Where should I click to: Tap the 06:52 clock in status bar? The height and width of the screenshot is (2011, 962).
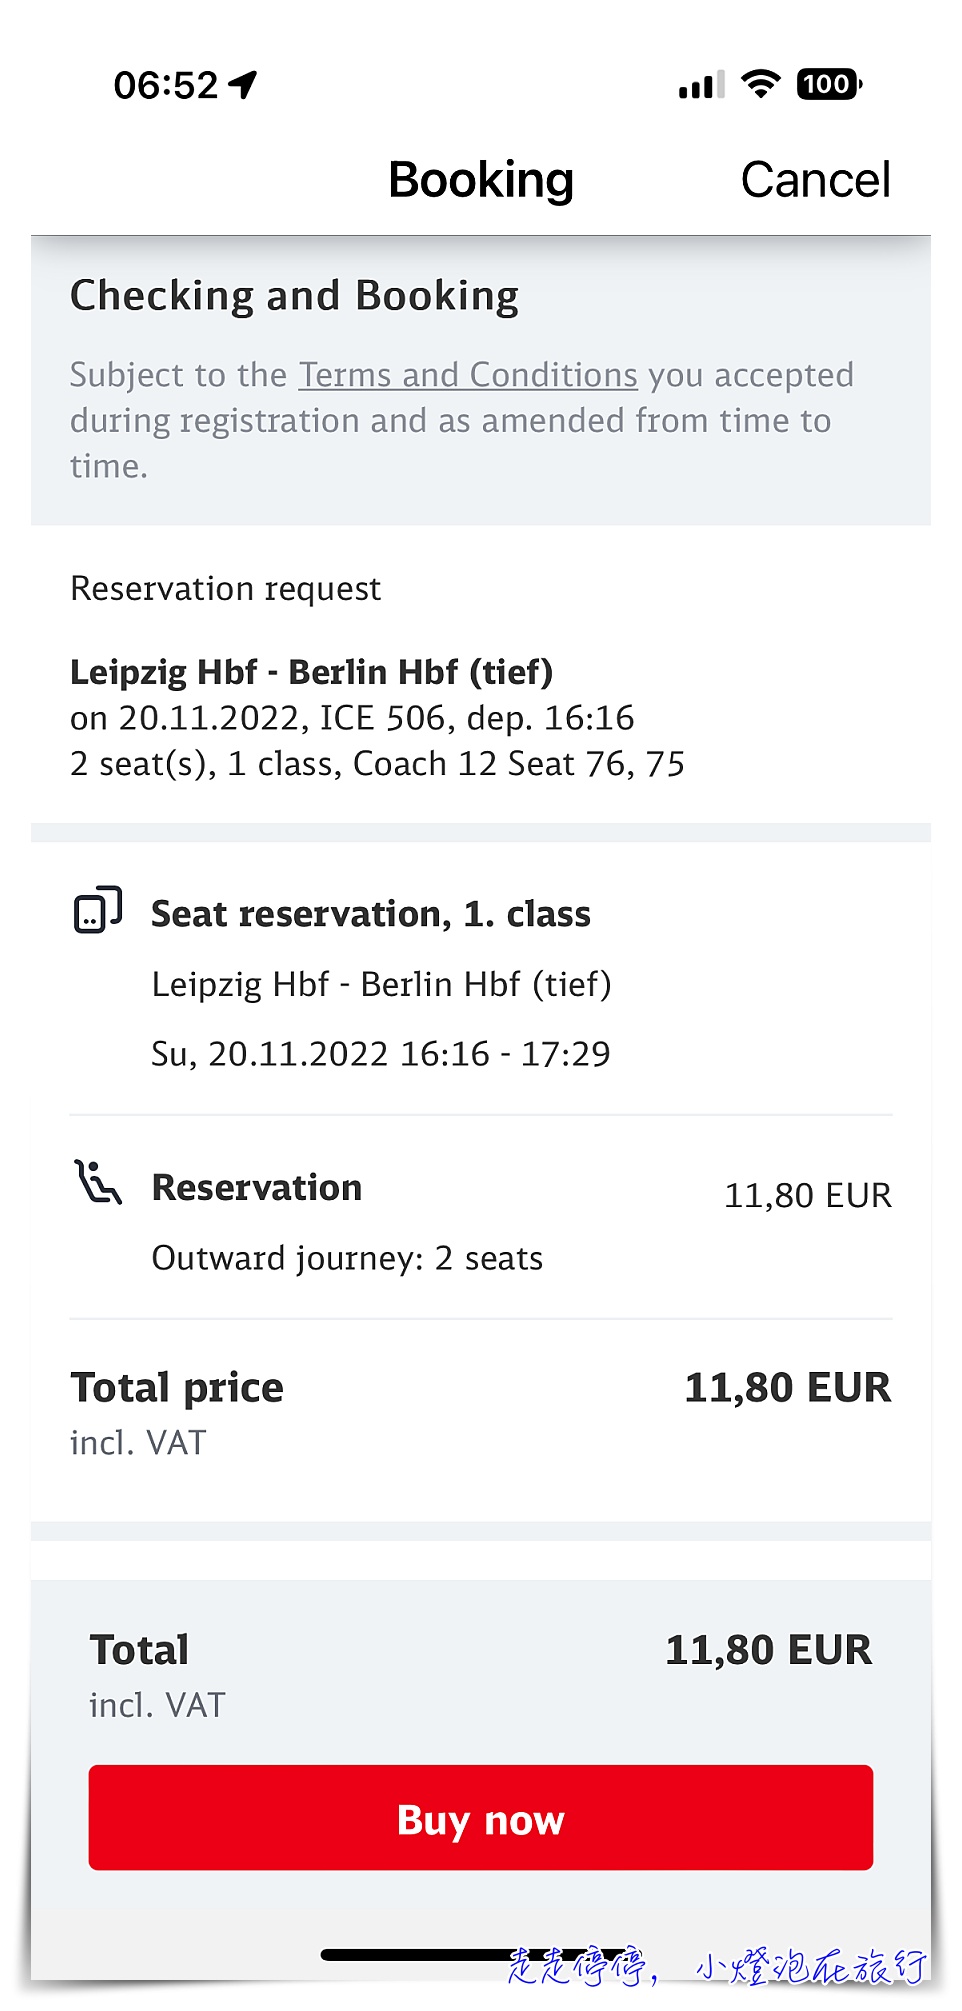tap(166, 85)
